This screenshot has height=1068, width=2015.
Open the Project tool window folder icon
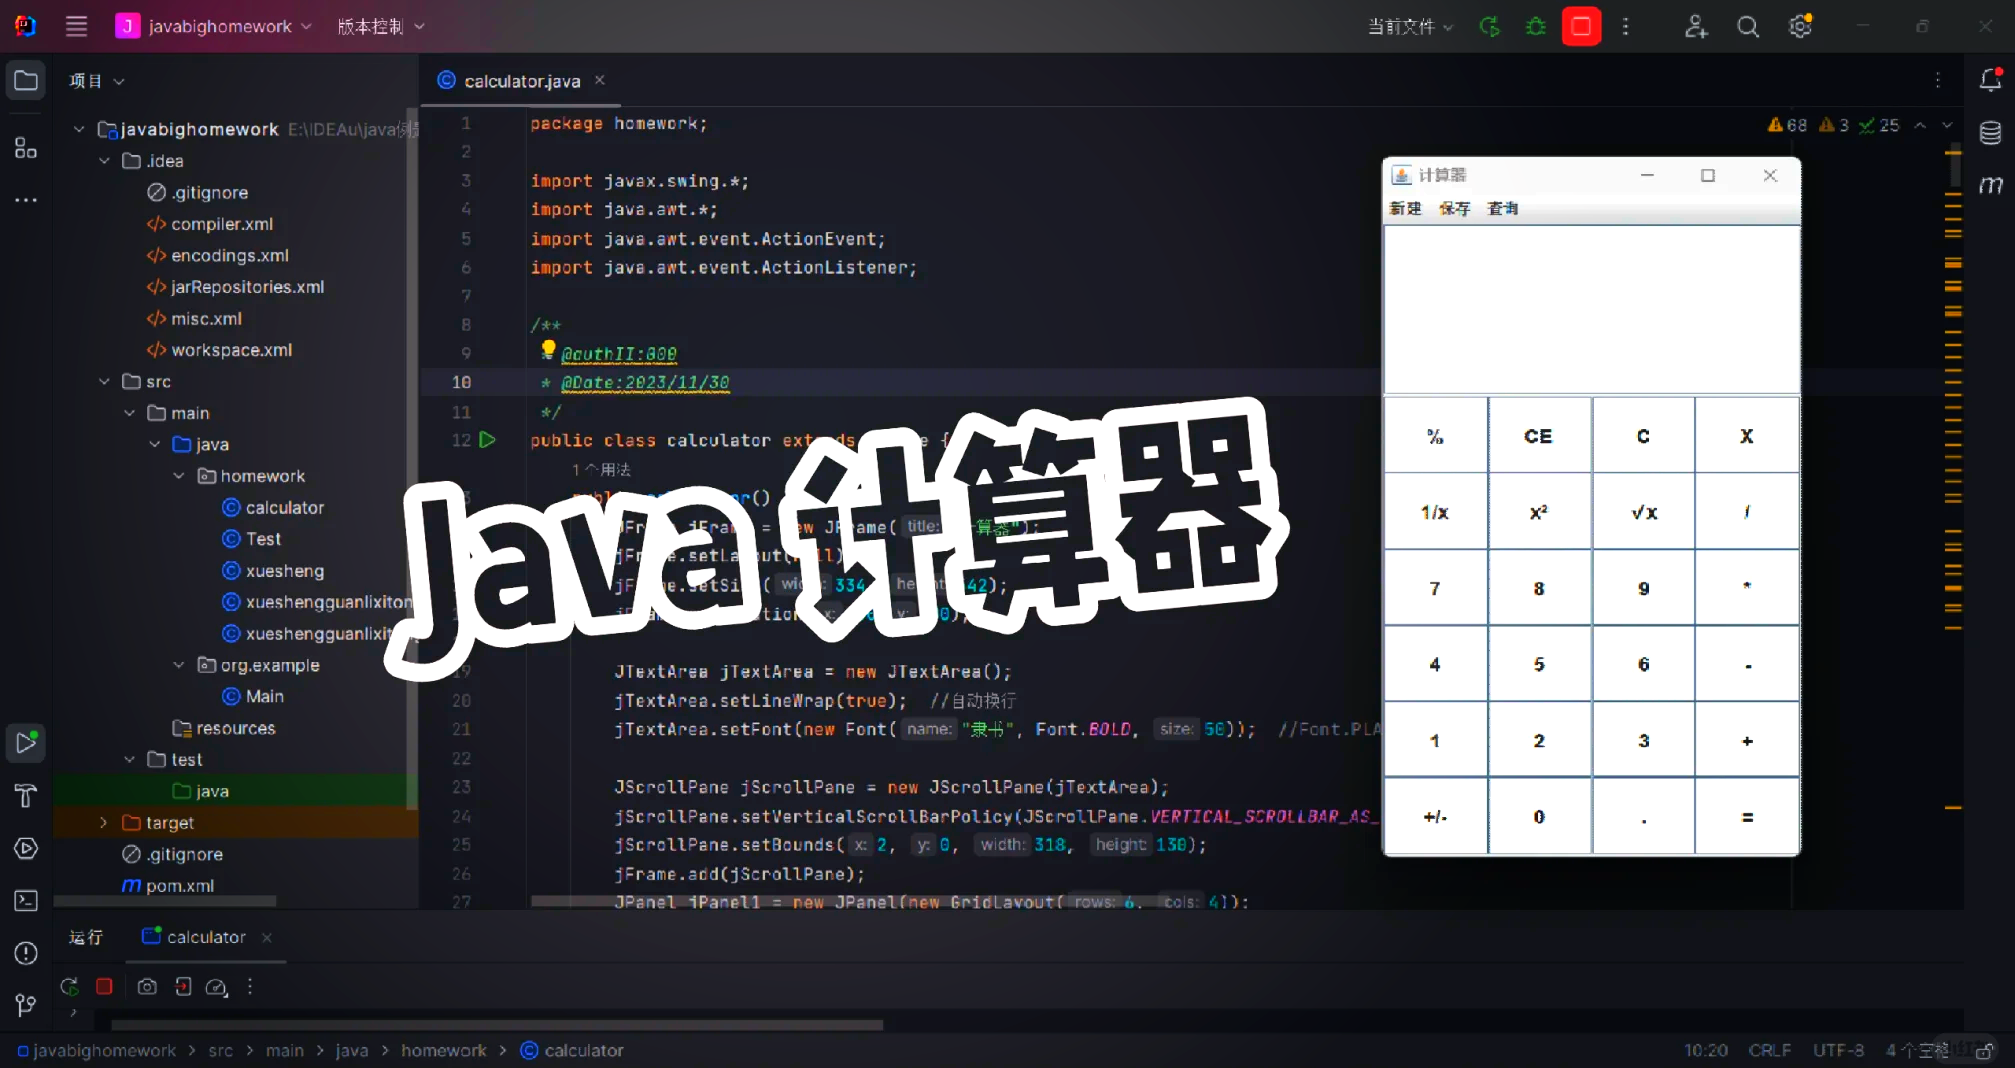point(26,80)
